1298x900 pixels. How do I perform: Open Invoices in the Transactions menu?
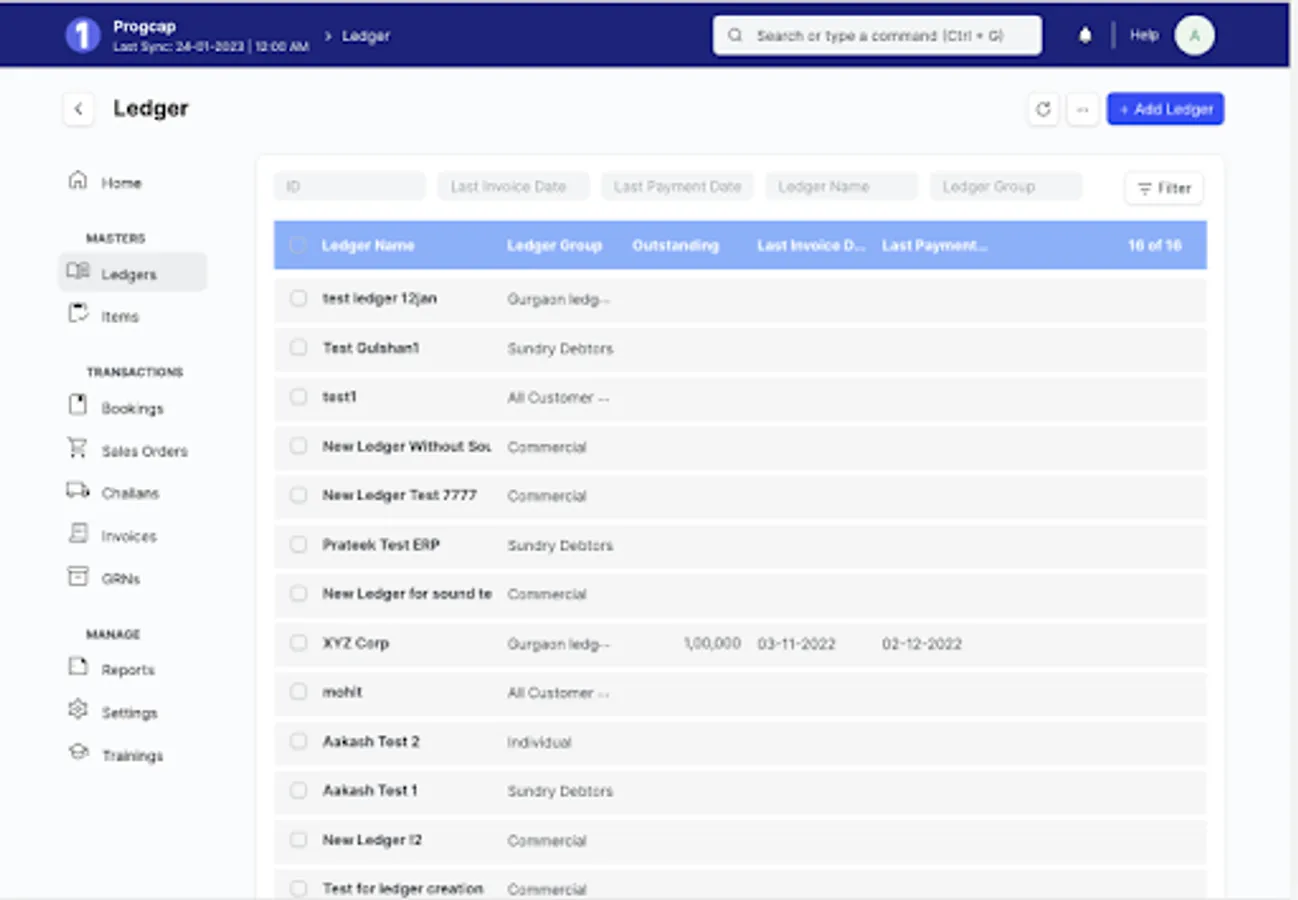pos(128,536)
